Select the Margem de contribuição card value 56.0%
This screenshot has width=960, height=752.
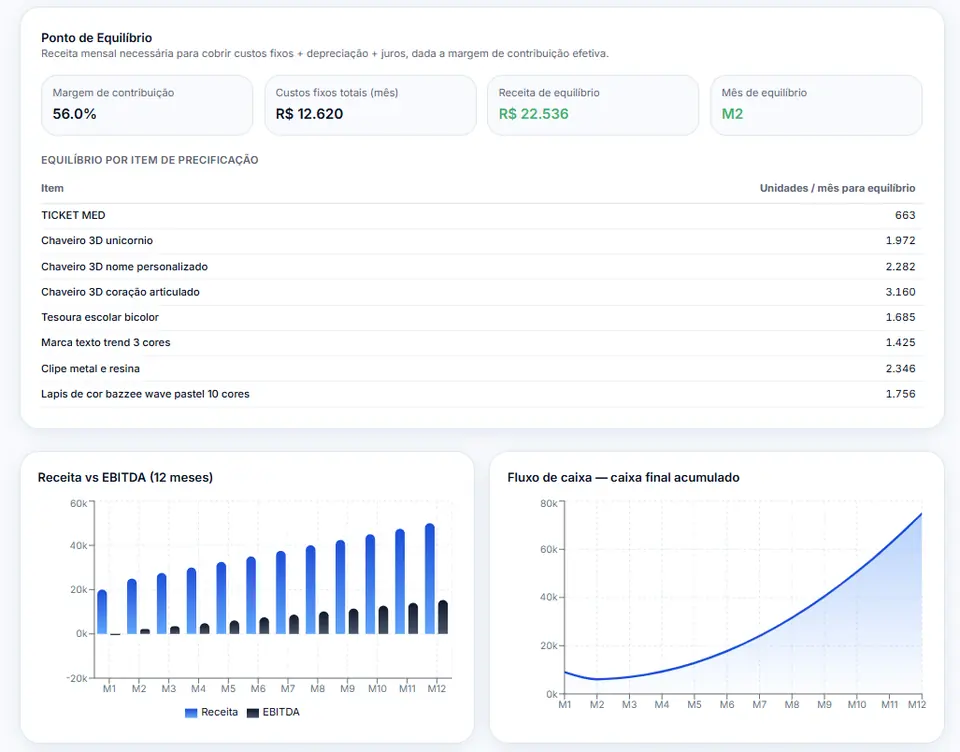(75, 114)
